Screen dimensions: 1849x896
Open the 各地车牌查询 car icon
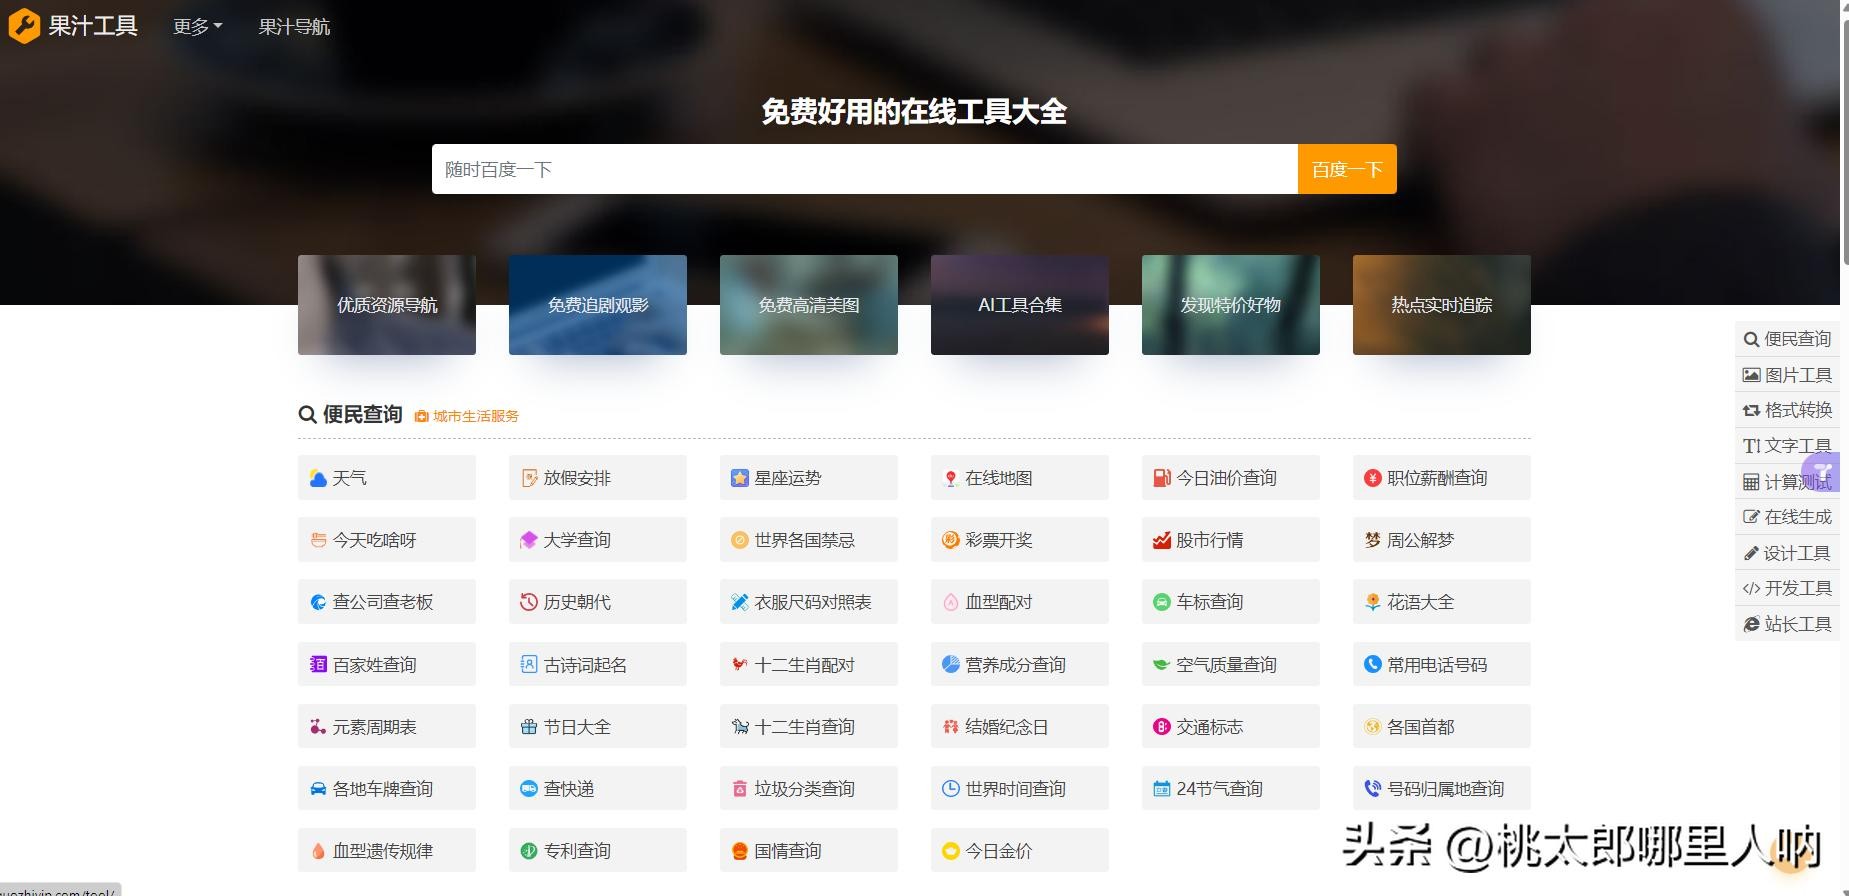tap(318, 789)
